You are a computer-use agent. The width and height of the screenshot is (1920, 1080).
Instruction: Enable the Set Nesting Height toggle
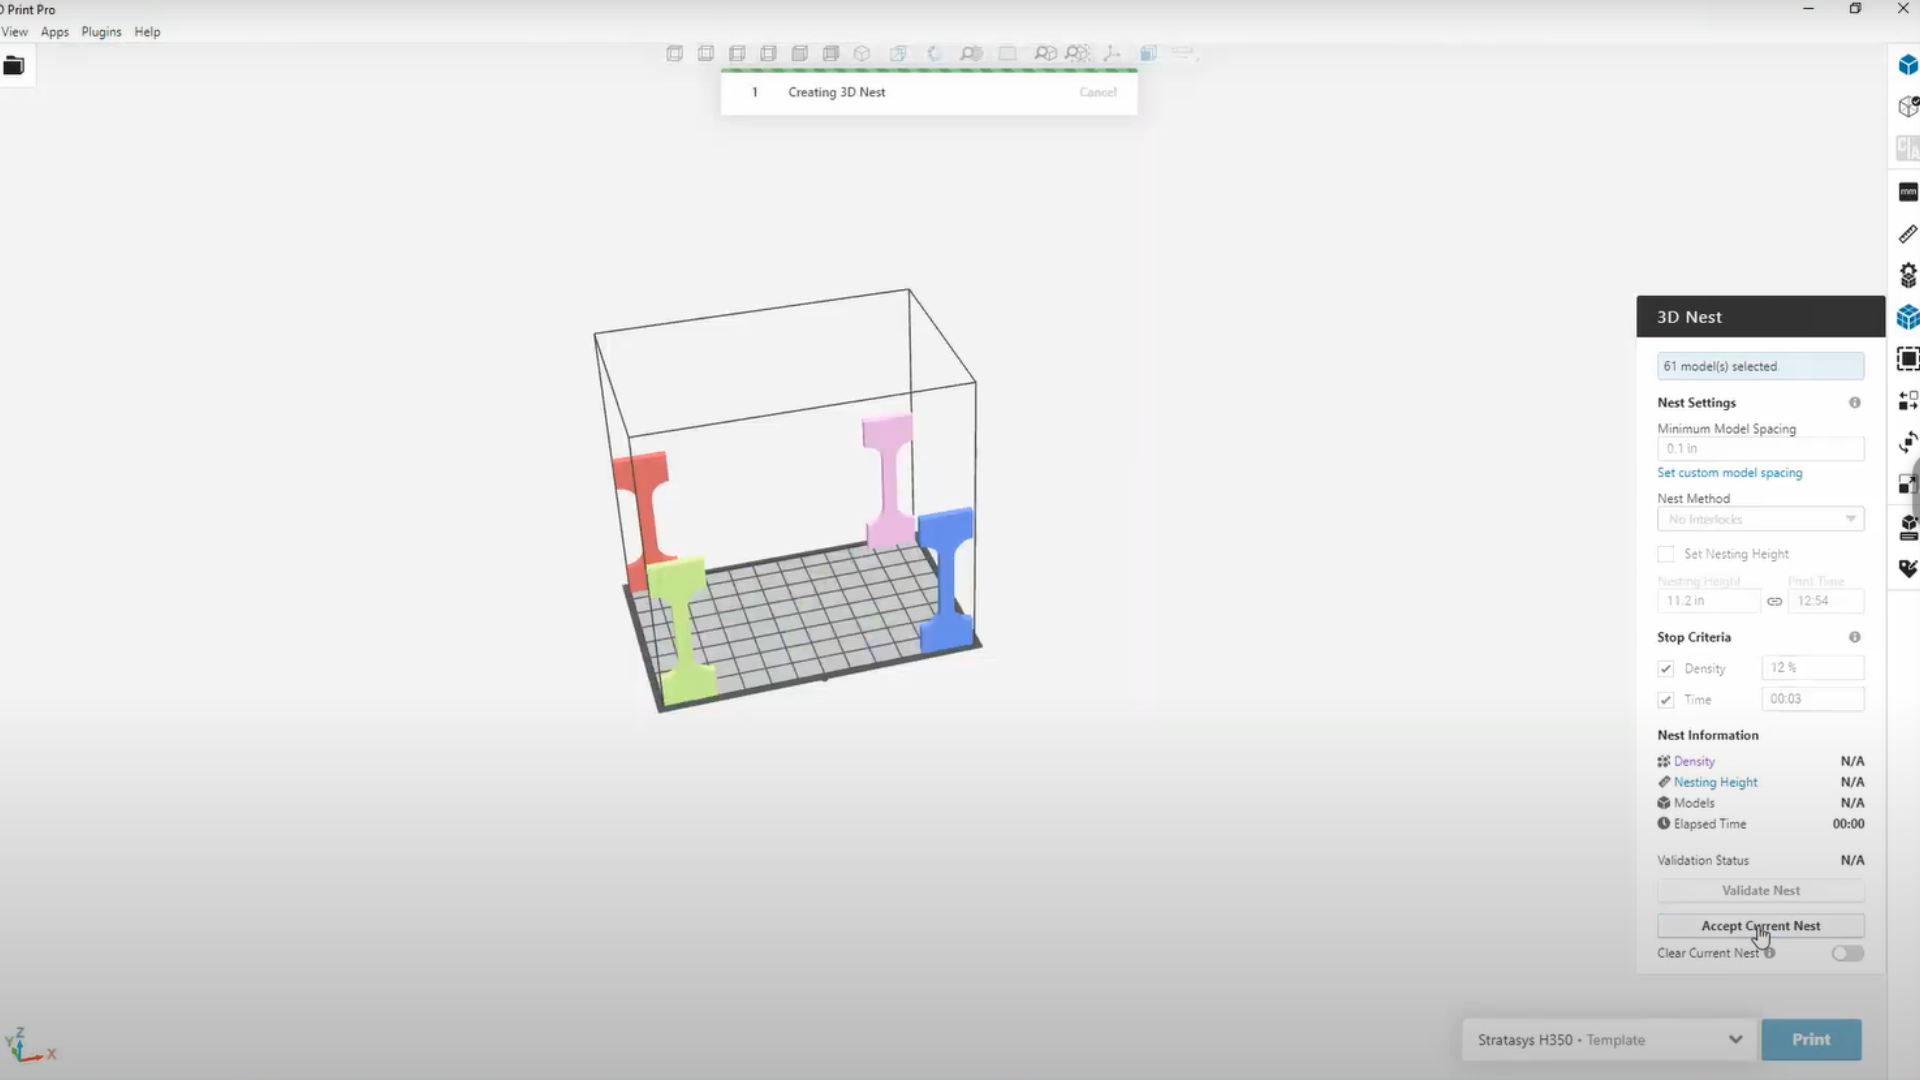pyautogui.click(x=1665, y=553)
